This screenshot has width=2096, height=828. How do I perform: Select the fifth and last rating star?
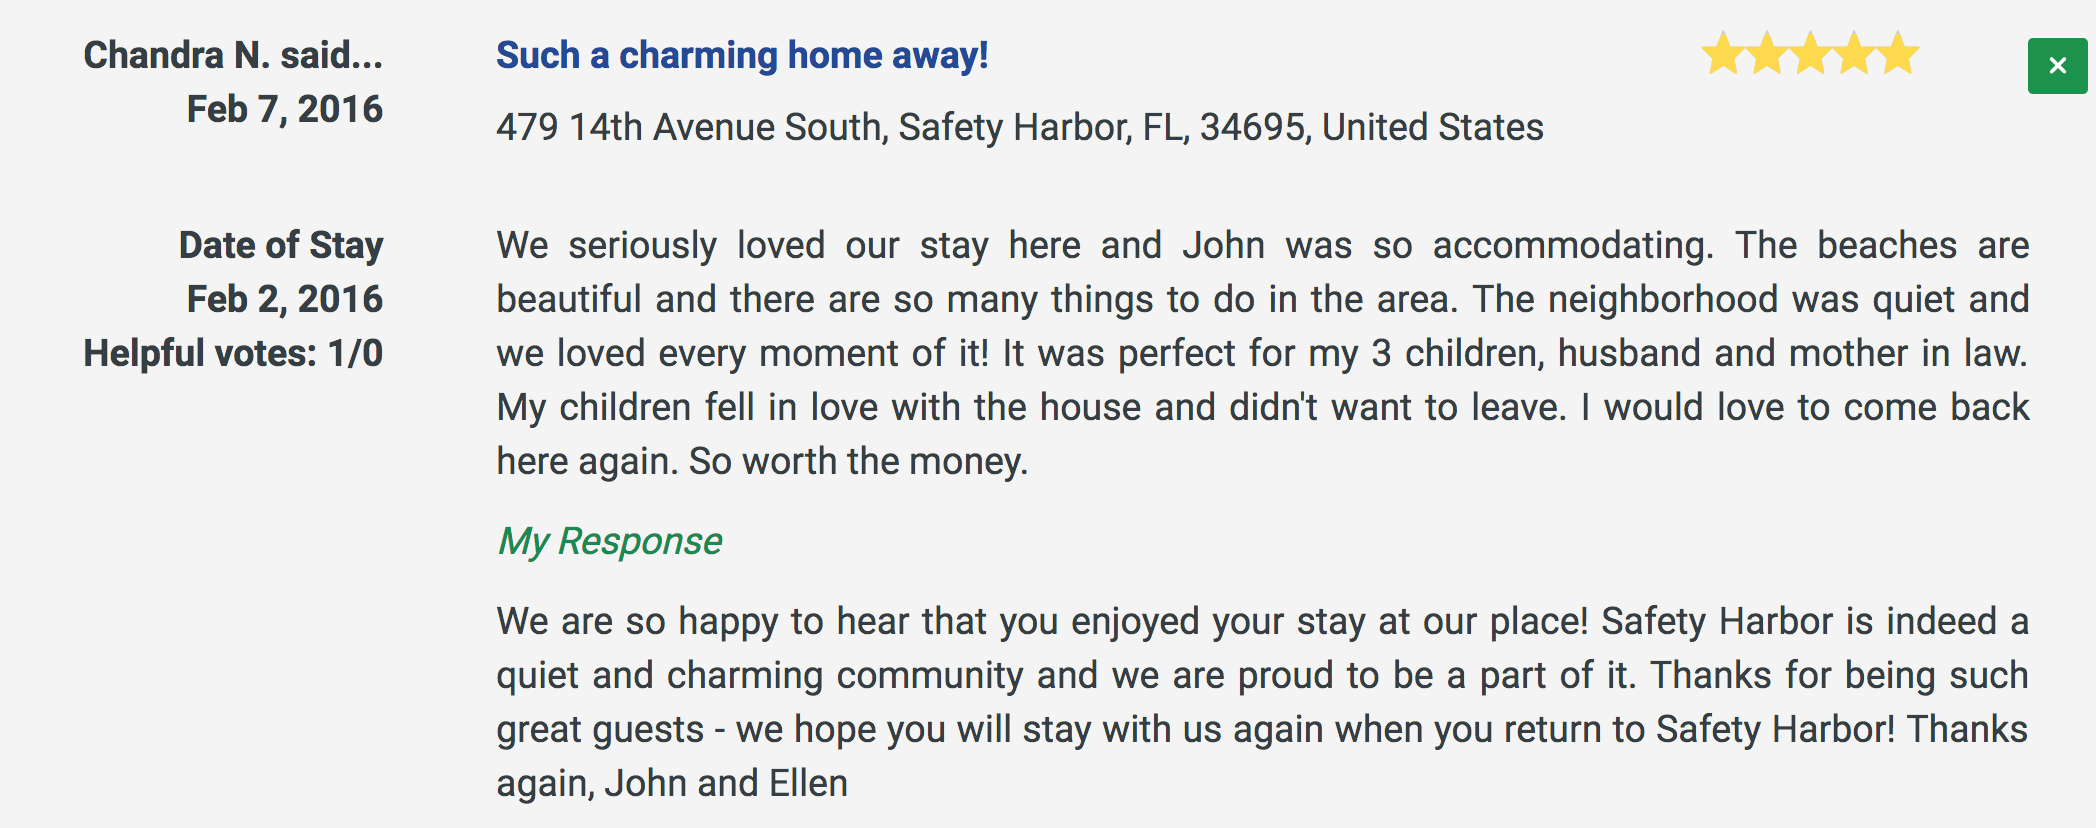coord(1898,54)
